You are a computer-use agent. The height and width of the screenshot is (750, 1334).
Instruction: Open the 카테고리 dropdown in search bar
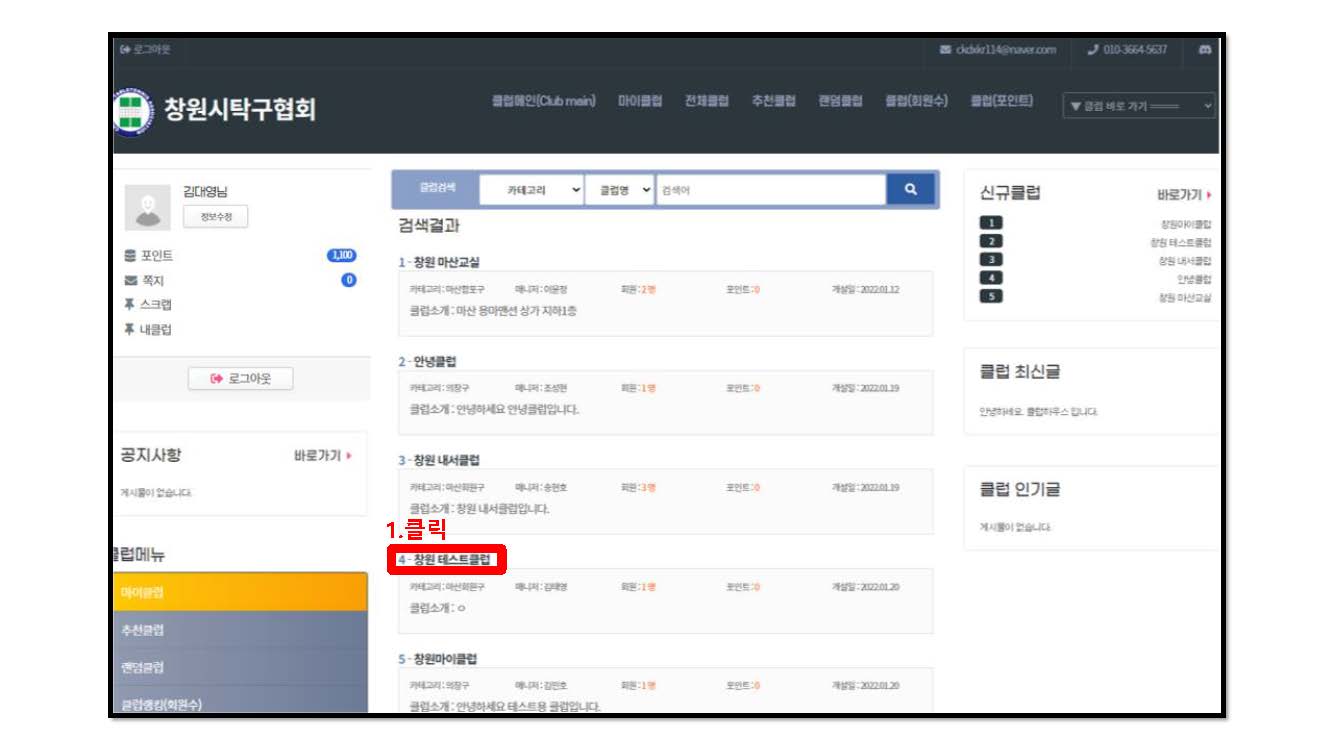click(x=533, y=189)
